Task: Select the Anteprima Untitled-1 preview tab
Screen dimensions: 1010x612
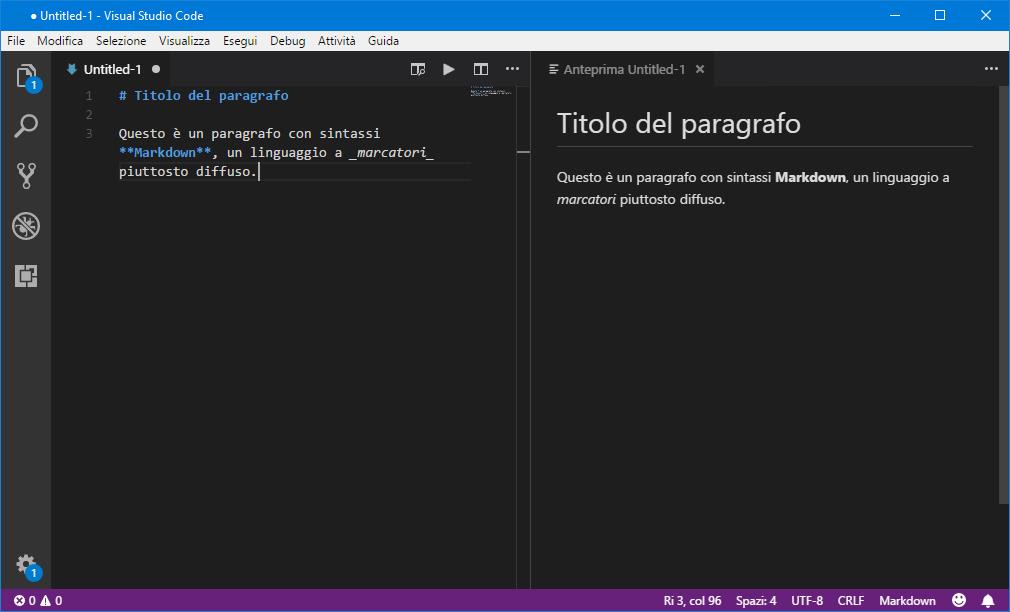Action: pyautogui.click(x=624, y=69)
